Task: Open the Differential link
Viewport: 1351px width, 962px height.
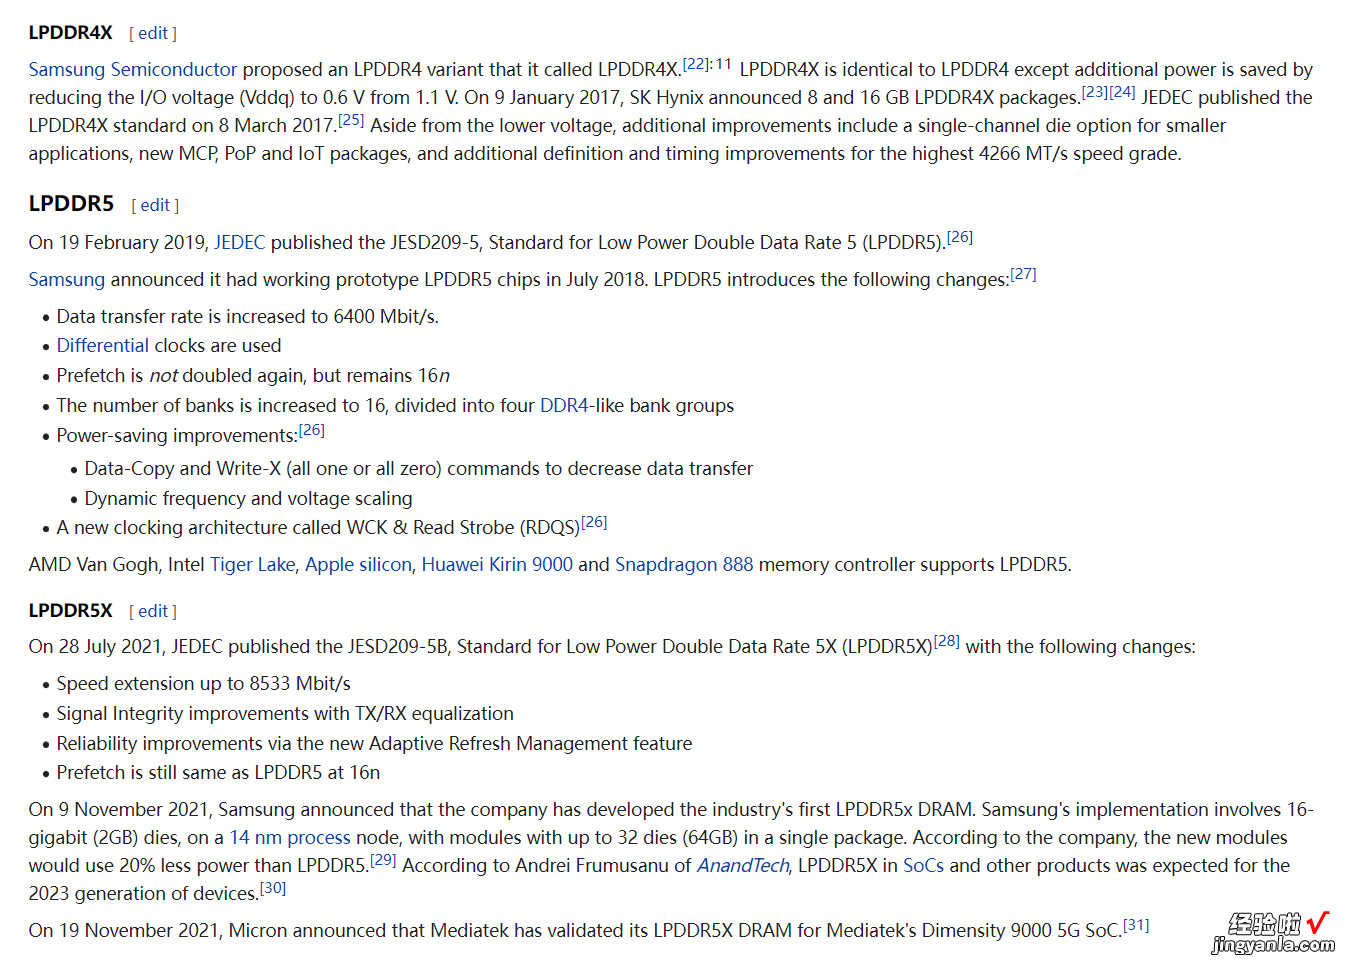Action: pos(103,345)
